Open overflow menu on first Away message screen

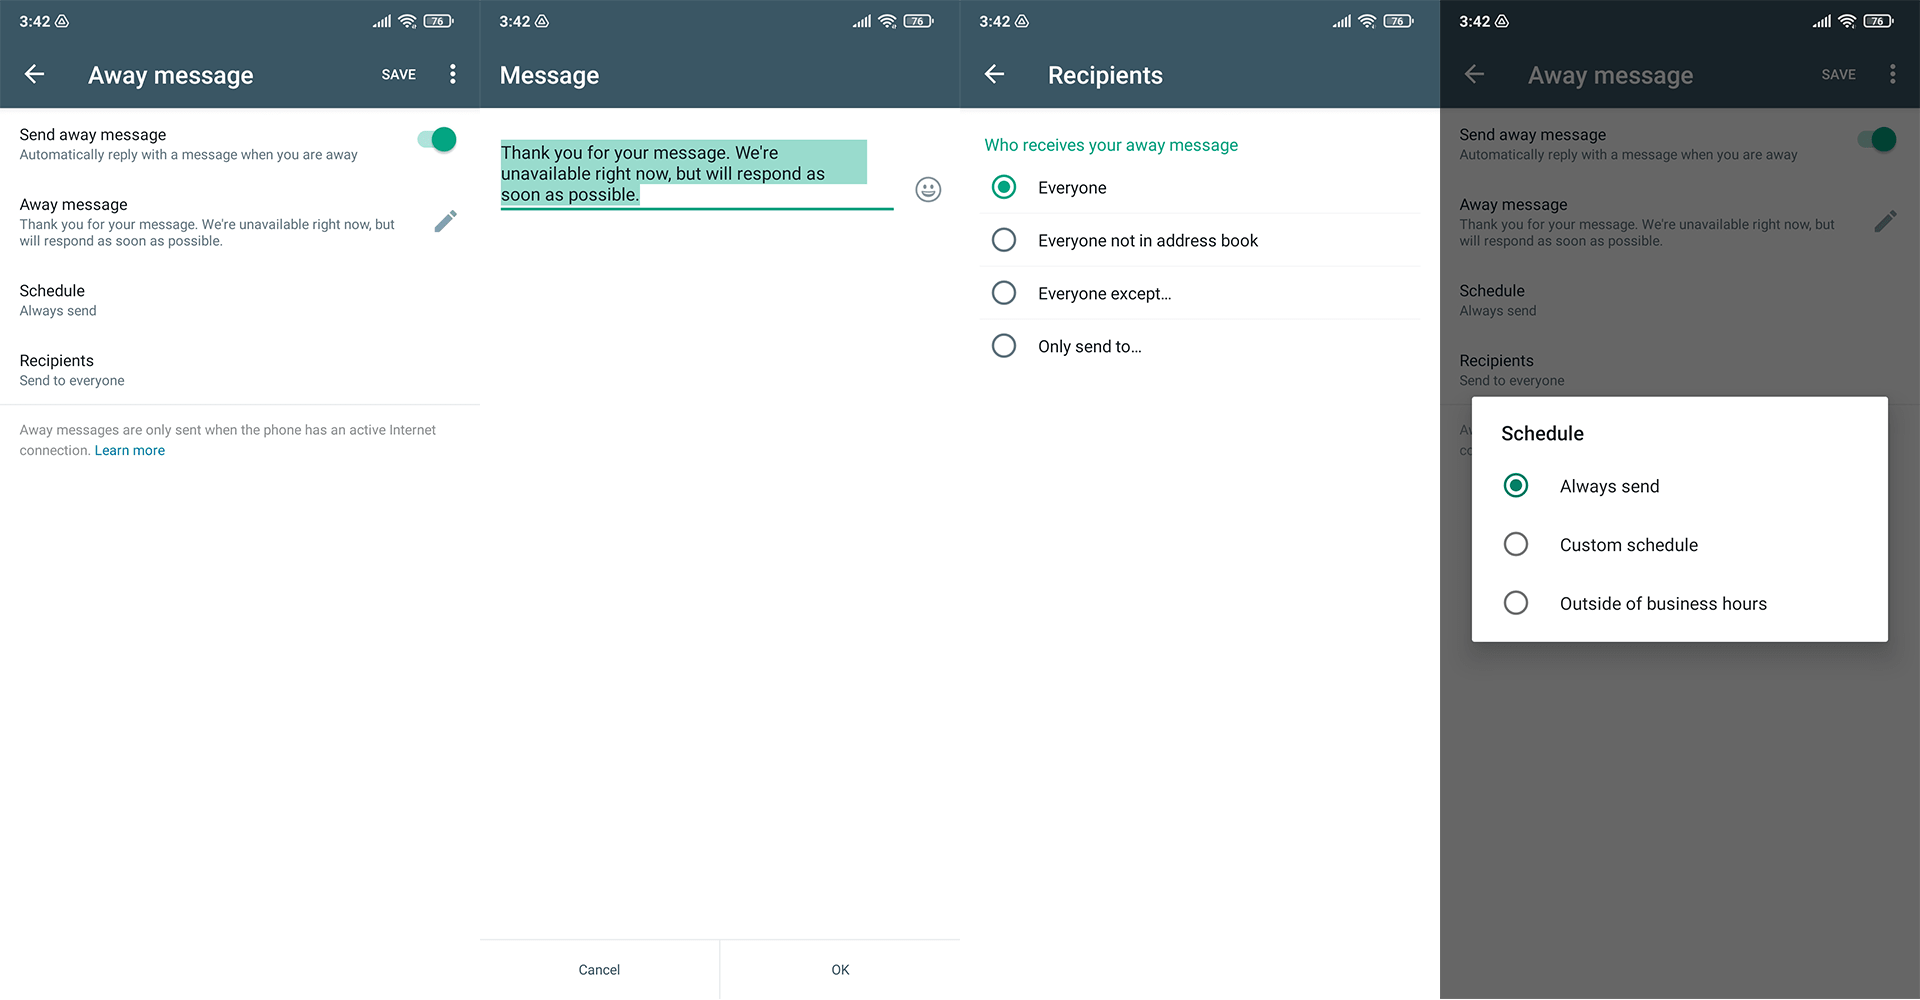point(453,74)
